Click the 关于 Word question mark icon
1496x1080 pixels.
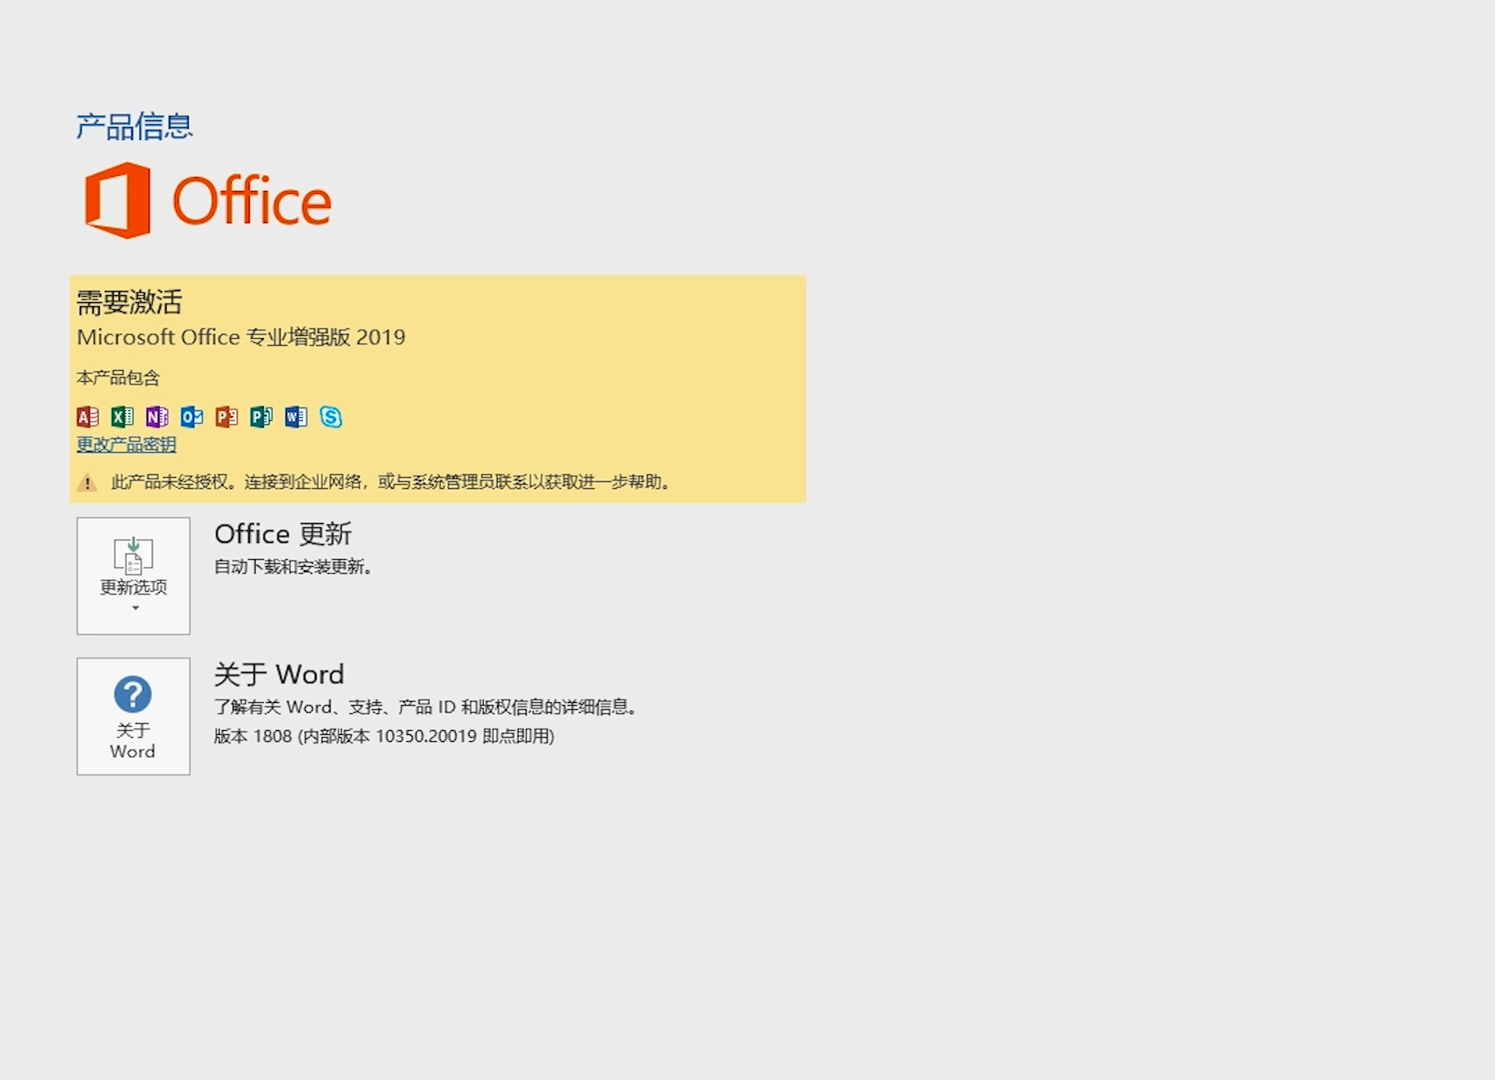[x=133, y=693]
